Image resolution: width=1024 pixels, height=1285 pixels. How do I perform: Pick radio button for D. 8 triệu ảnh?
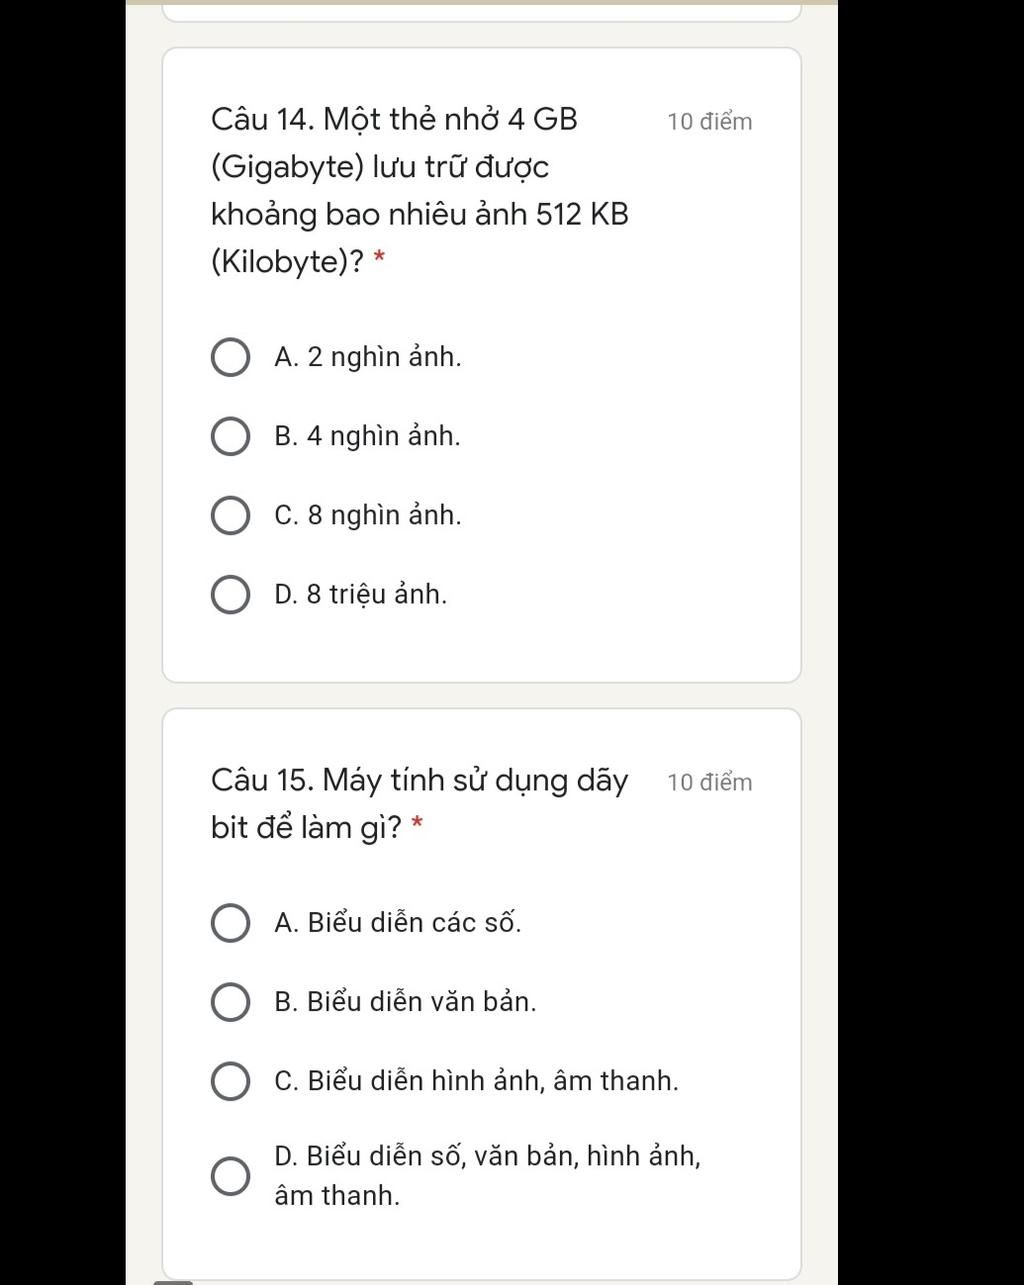(x=230, y=595)
